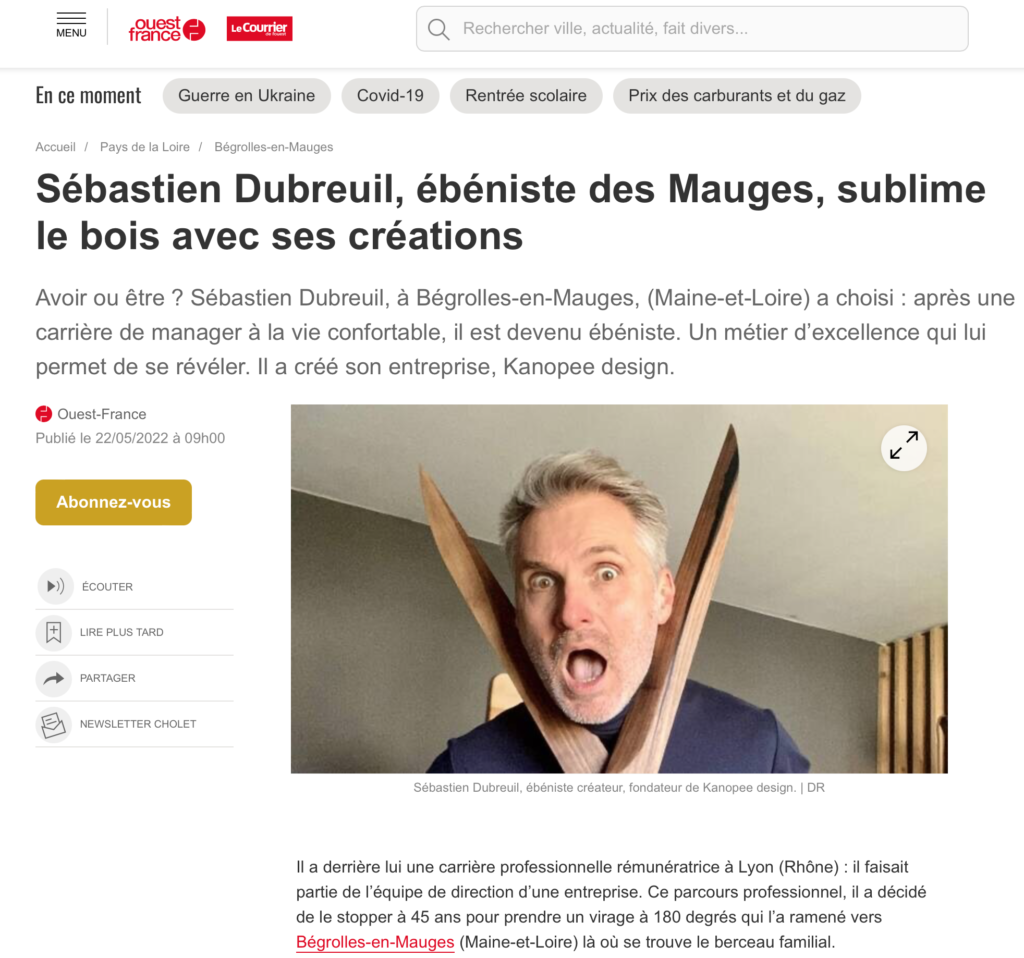
Task: Select the Guerre en Ukraine topic
Action: tap(247, 96)
